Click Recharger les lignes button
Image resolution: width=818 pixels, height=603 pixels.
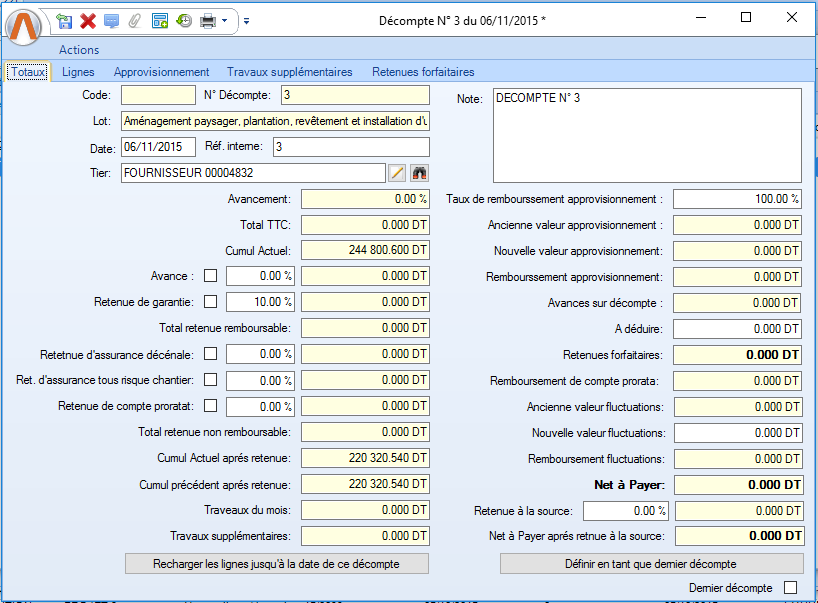pos(276,564)
